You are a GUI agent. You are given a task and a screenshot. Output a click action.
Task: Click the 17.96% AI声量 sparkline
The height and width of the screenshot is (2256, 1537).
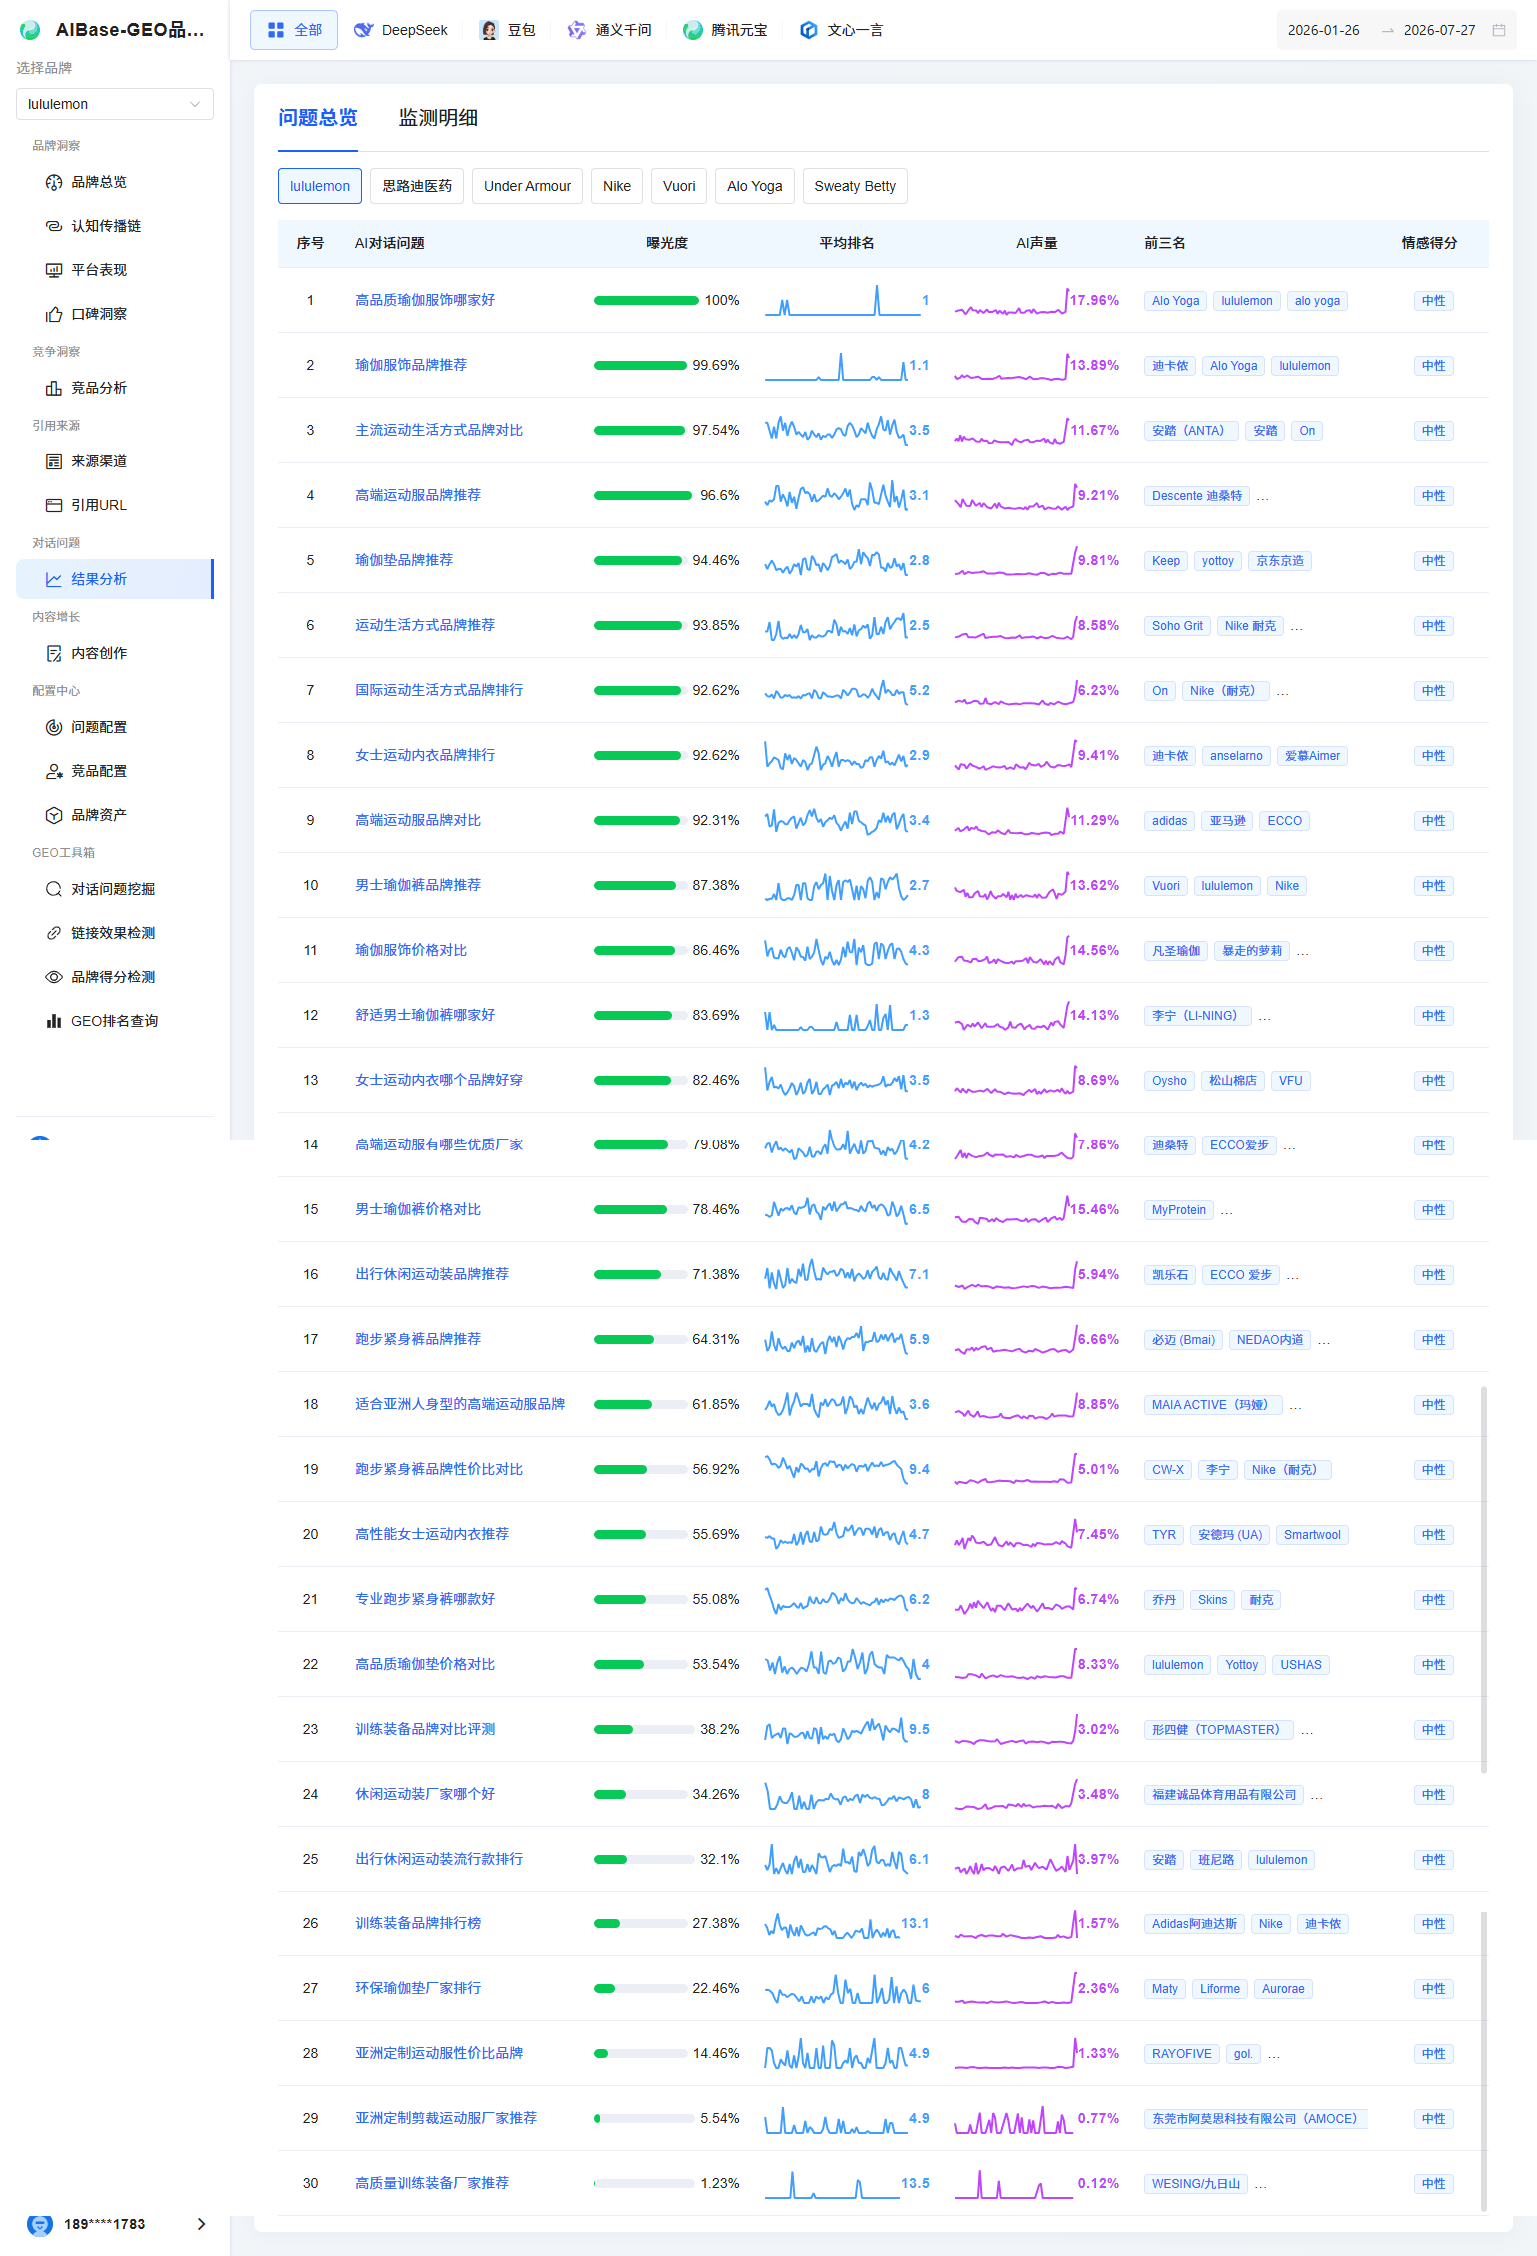coord(1011,300)
